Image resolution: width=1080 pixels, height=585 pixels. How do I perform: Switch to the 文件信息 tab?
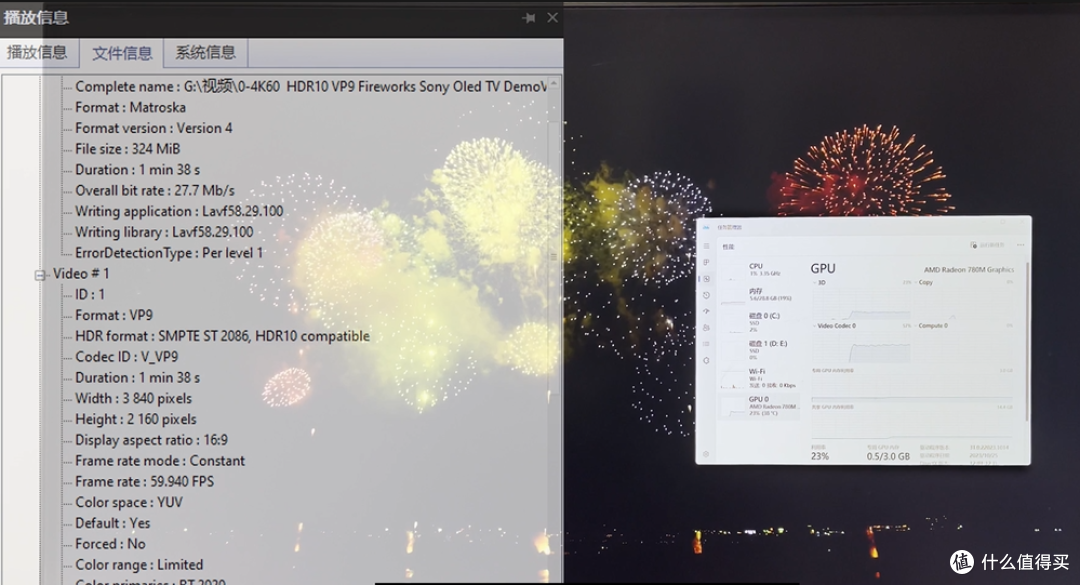click(x=122, y=53)
